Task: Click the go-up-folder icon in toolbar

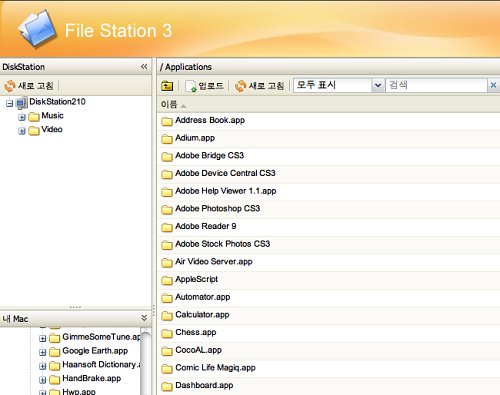Action: click(x=167, y=86)
